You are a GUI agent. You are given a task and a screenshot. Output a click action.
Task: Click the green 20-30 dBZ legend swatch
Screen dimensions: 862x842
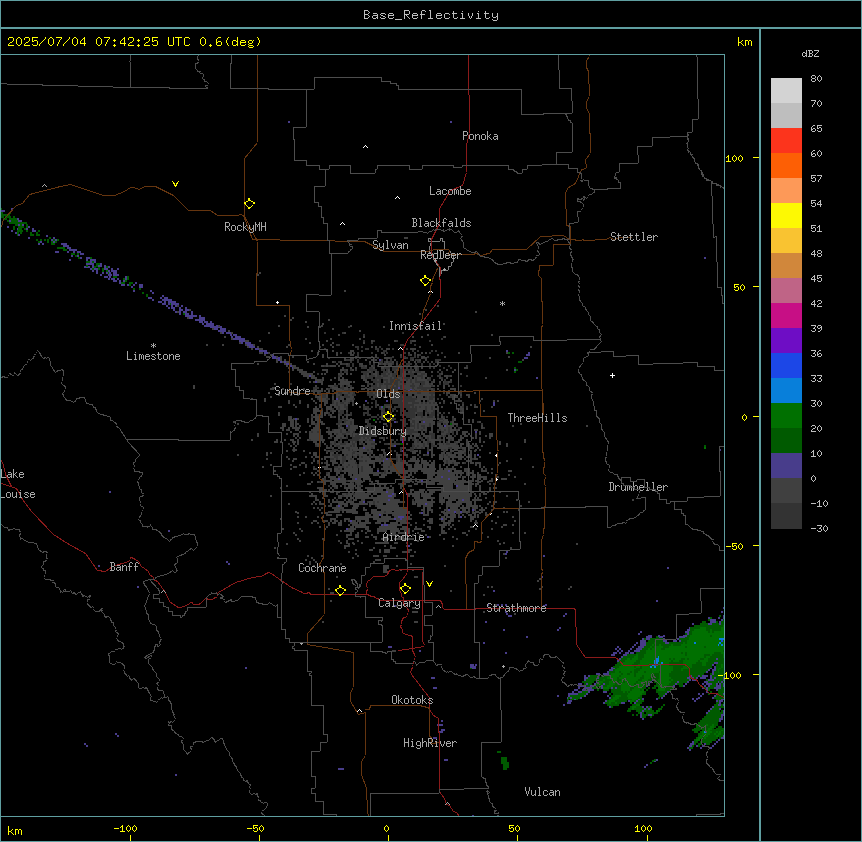[786, 416]
